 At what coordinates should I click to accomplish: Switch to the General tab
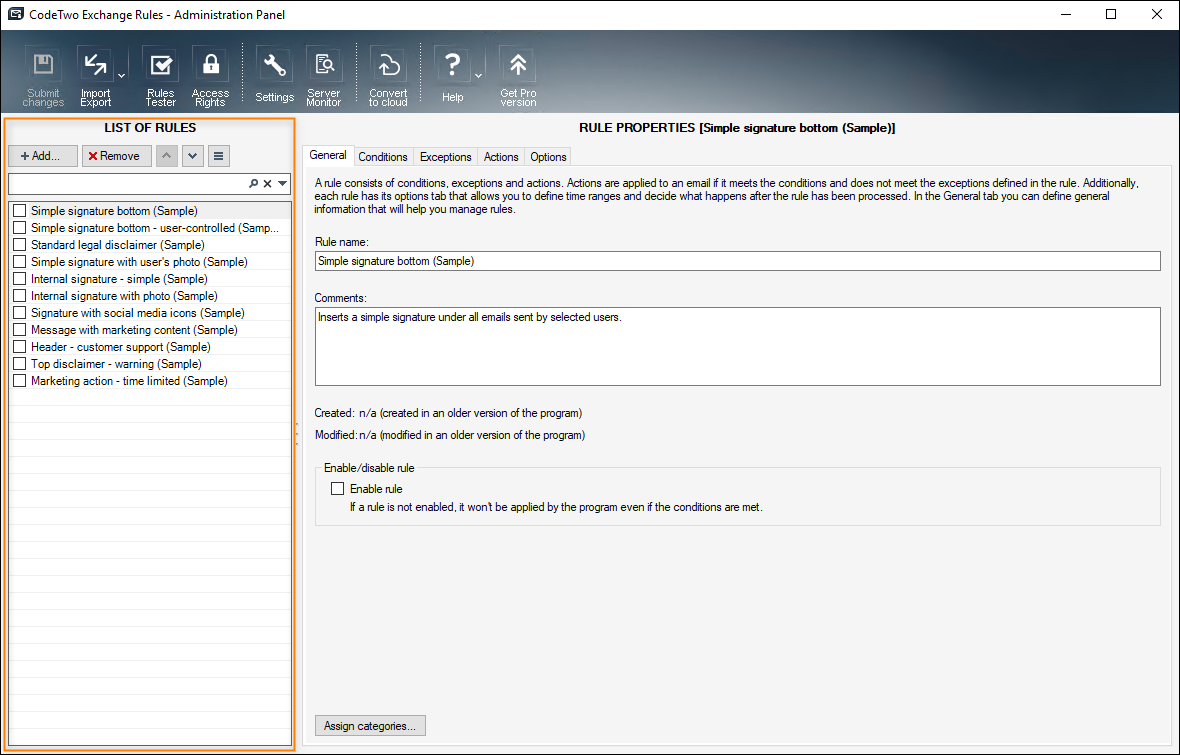point(328,155)
